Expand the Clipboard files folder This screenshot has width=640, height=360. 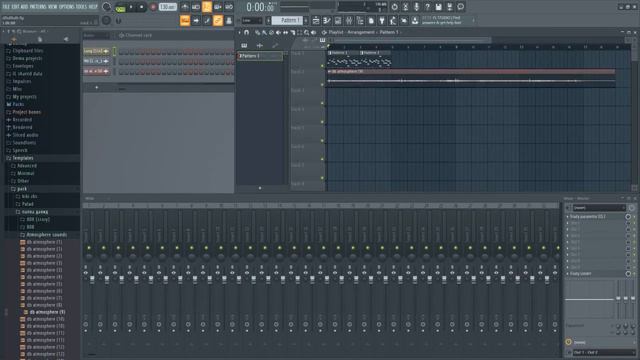[x=27, y=51]
